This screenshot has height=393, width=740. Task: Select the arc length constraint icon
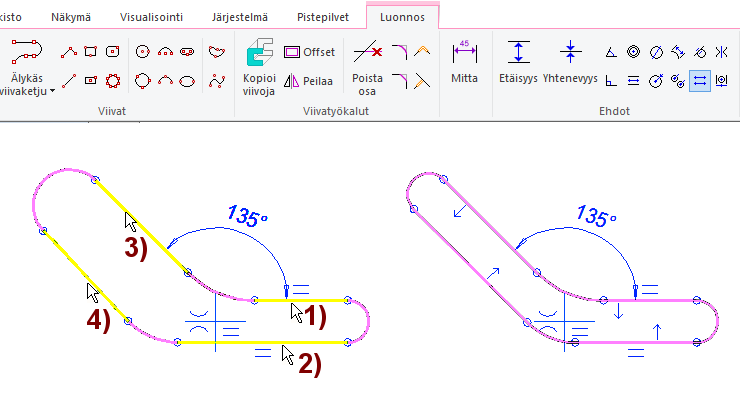click(678, 52)
